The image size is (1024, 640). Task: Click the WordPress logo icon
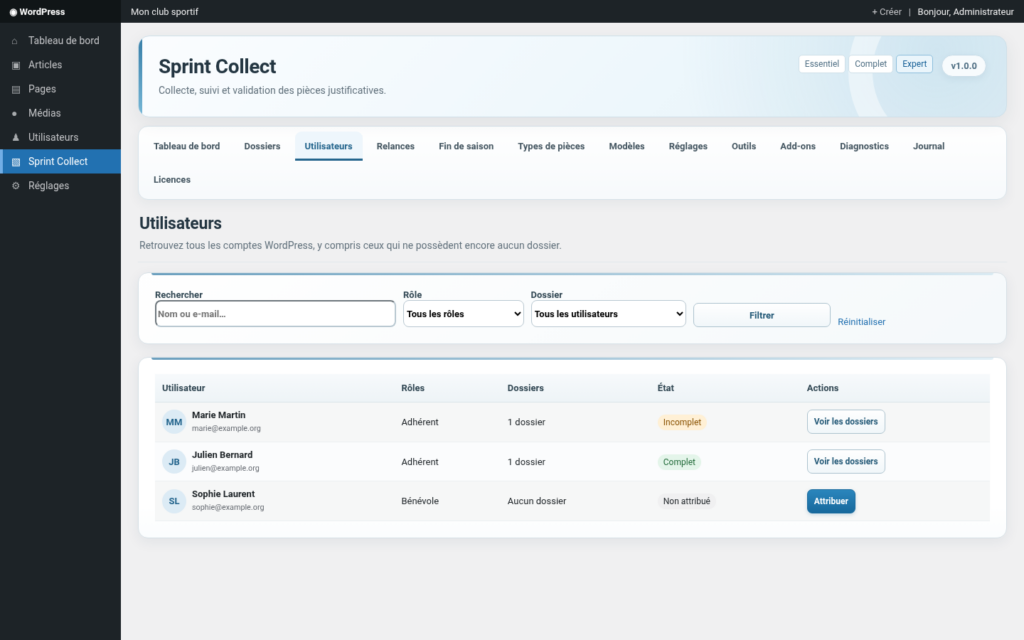pyautogui.click(x=13, y=12)
